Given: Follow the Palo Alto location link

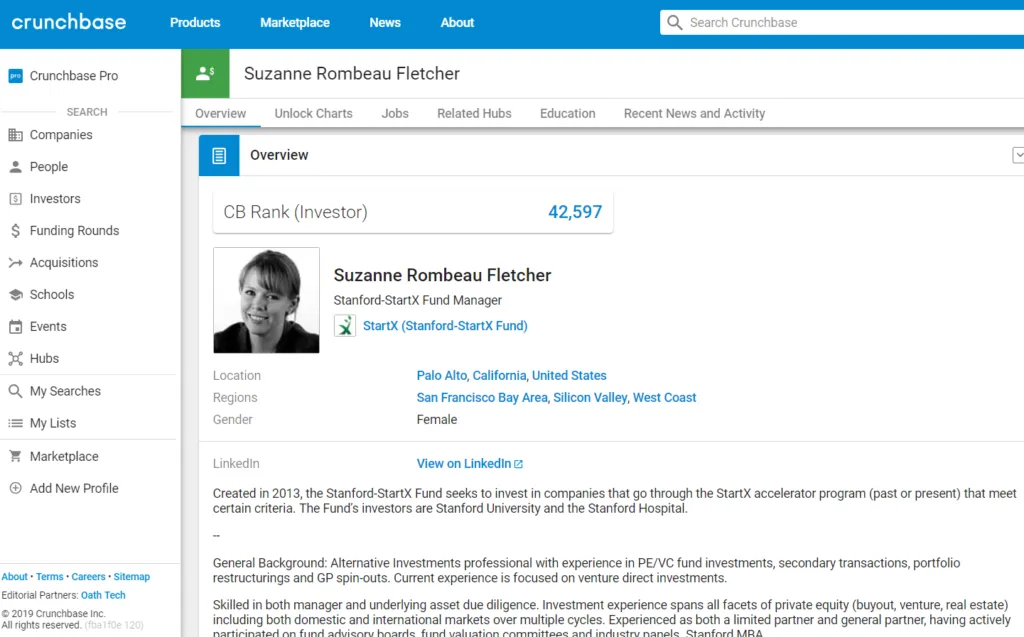Looking at the screenshot, I should coord(441,376).
